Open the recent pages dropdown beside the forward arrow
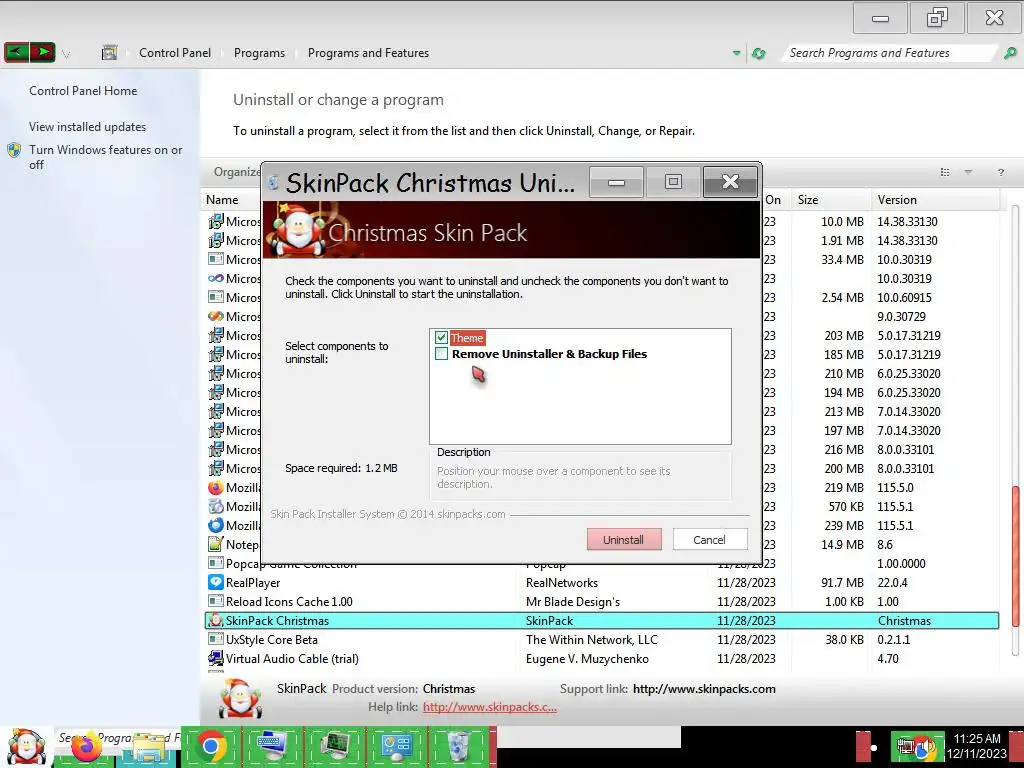Image resolution: width=1024 pixels, height=768 pixels. tap(66, 54)
